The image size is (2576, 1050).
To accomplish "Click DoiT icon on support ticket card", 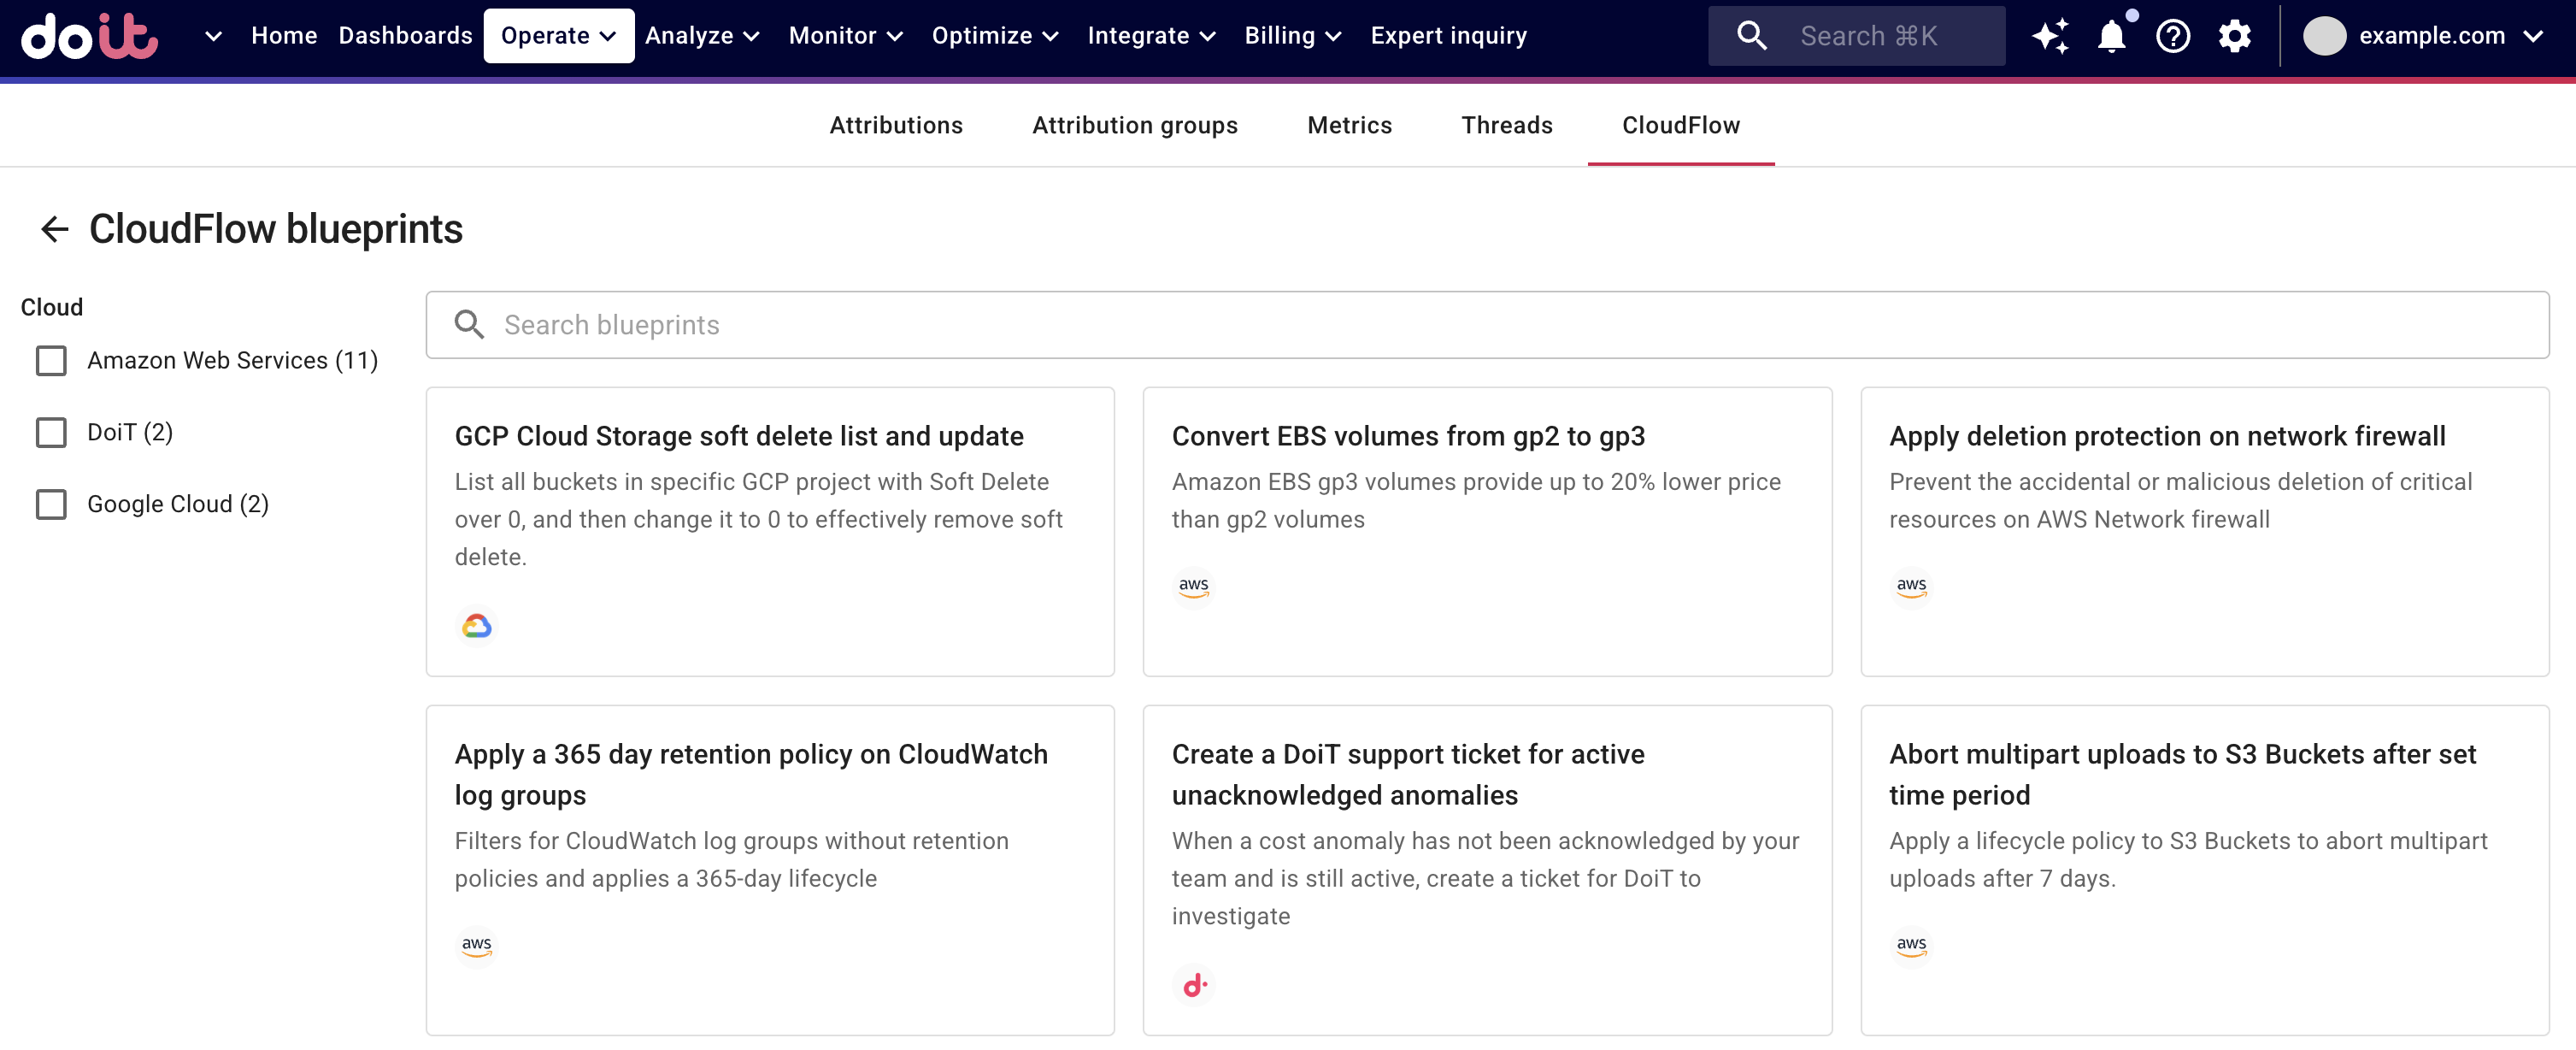I will click(1193, 986).
